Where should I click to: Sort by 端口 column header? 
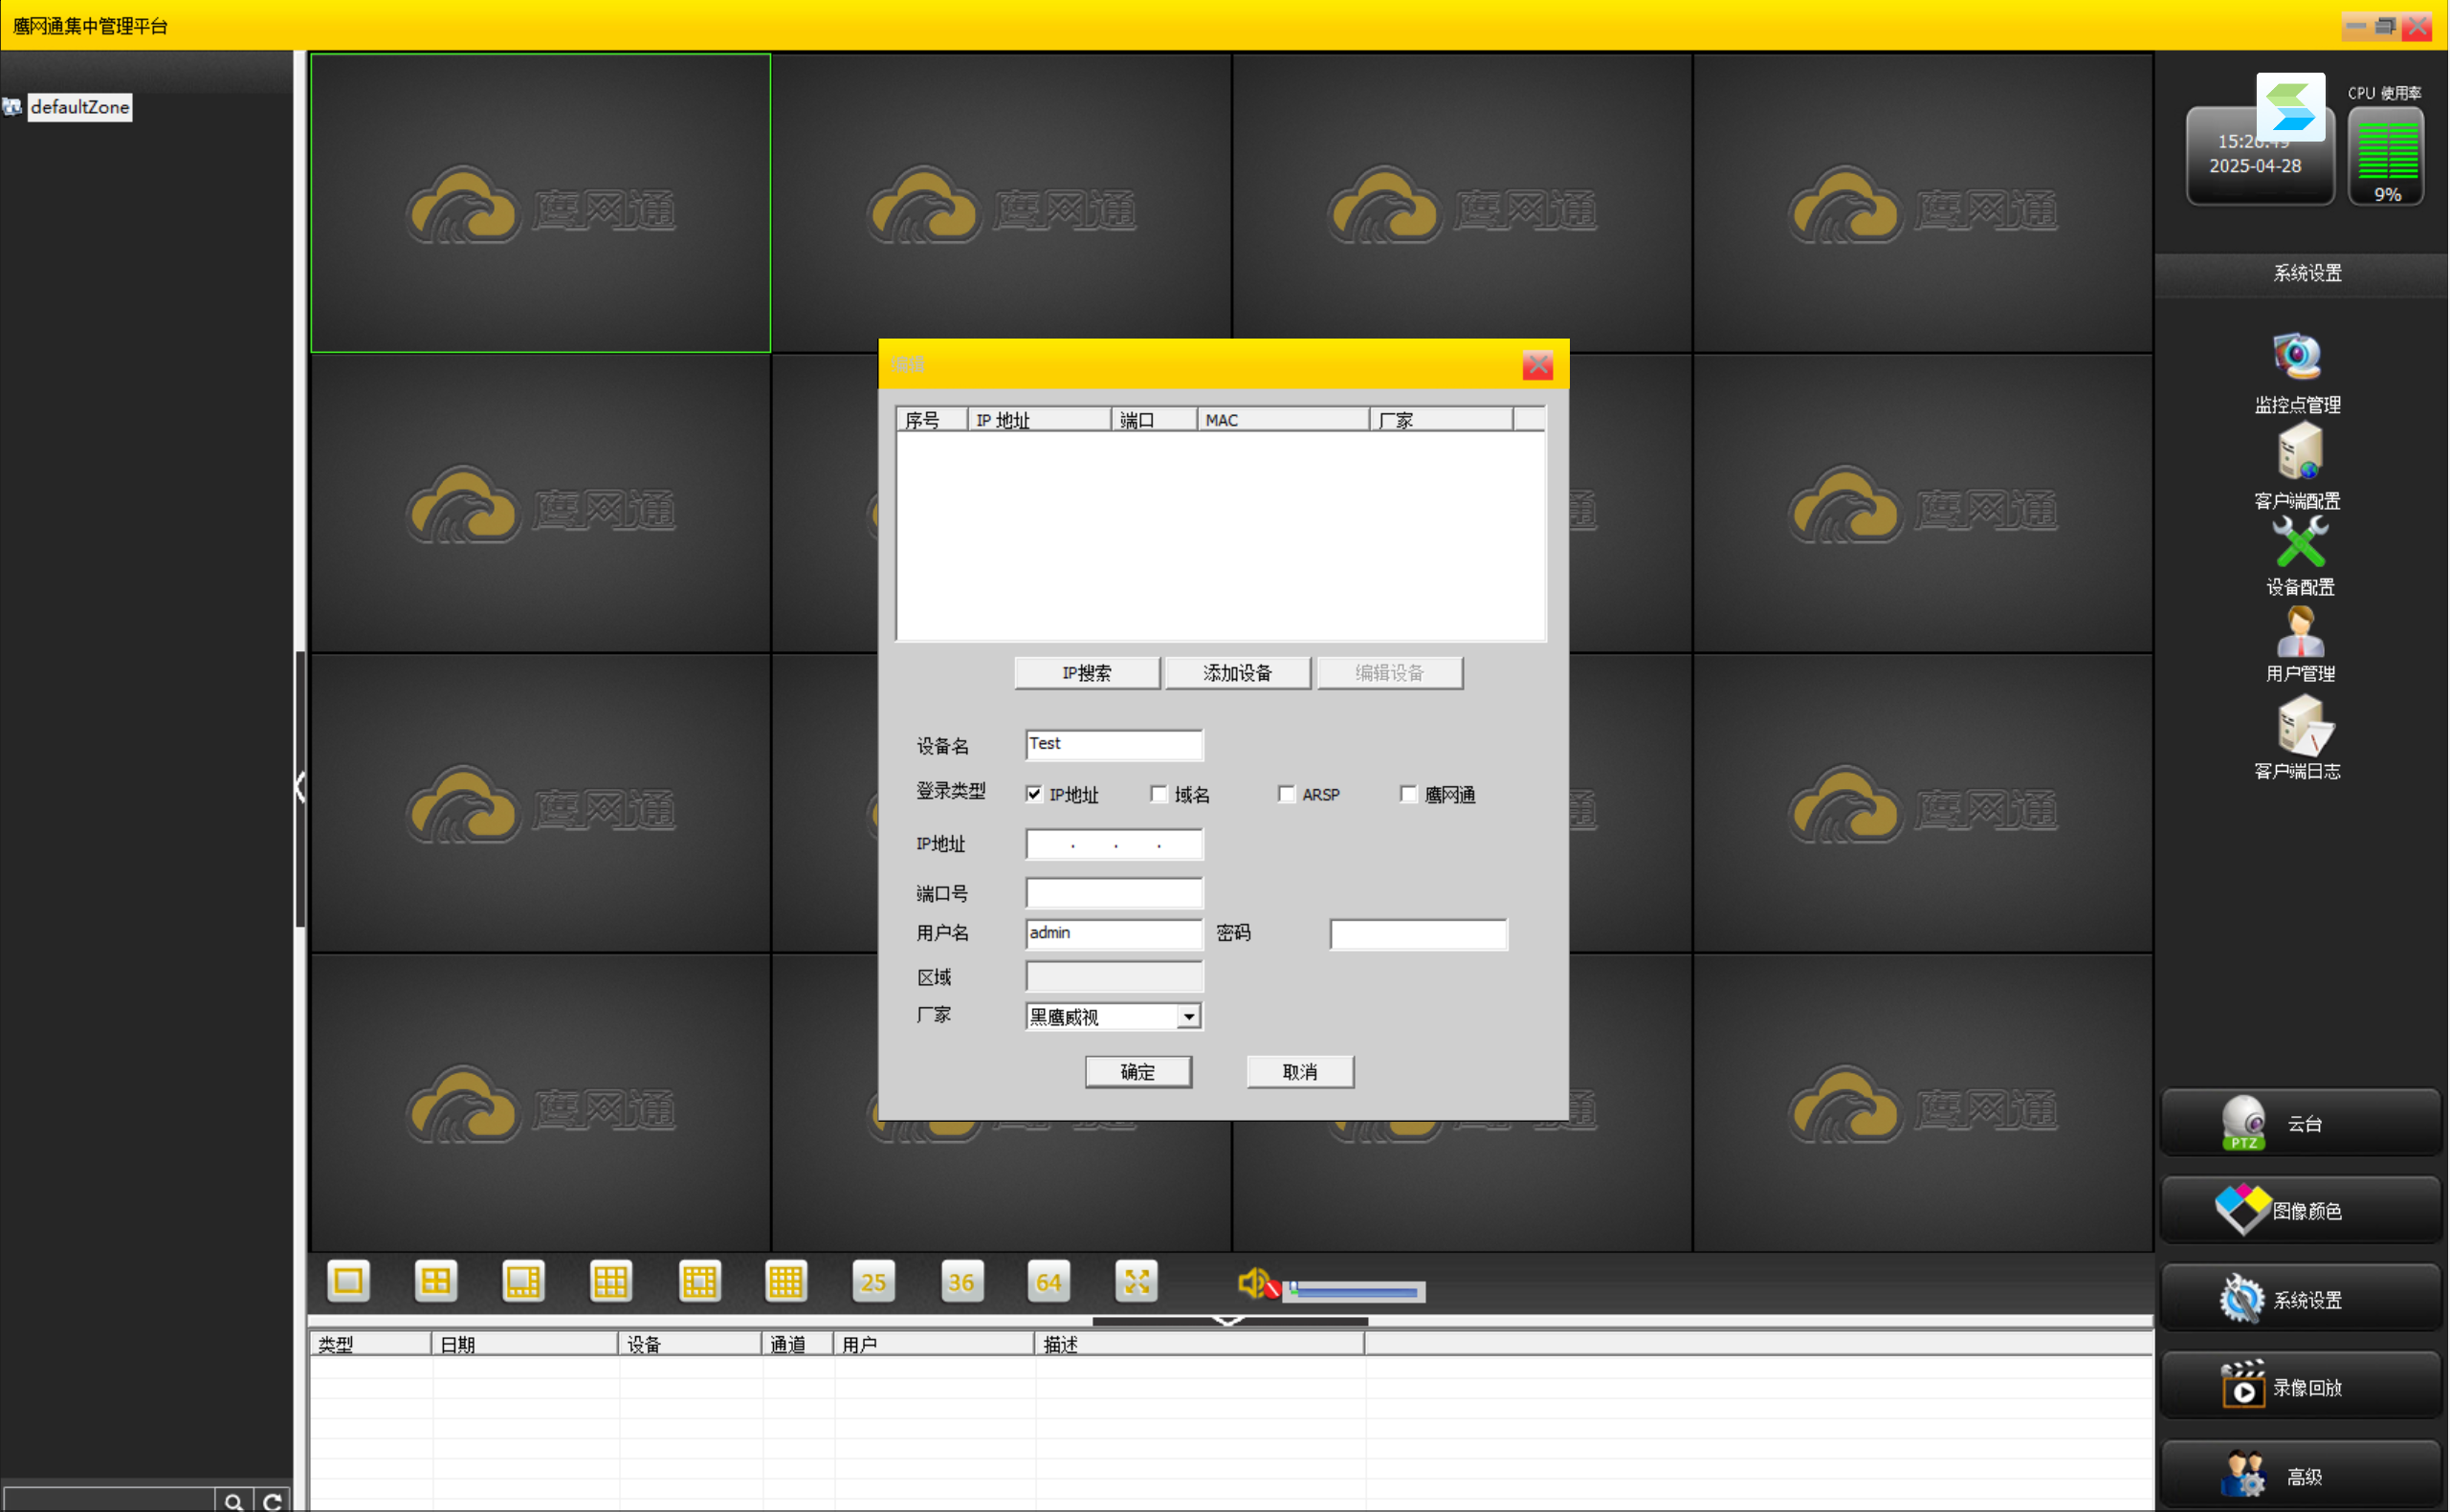point(1155,420)
